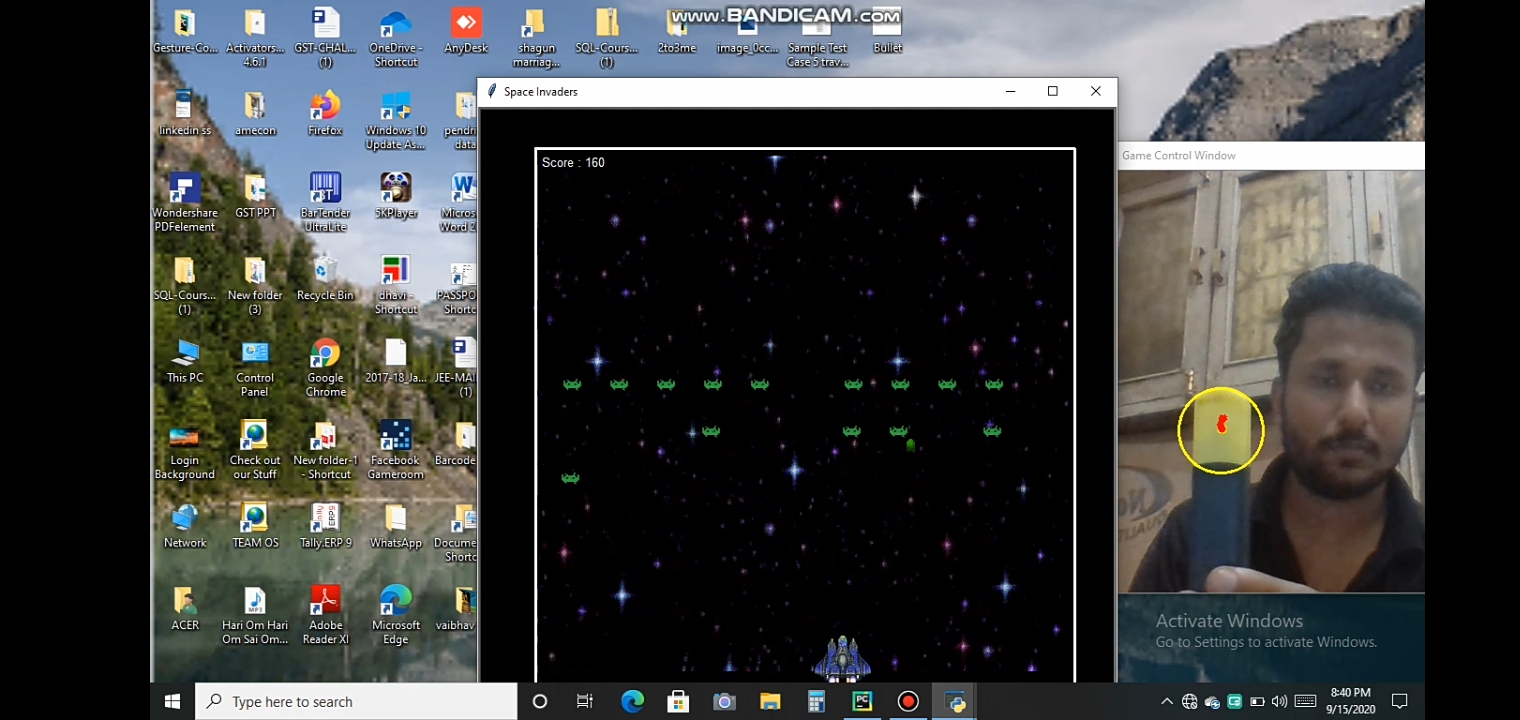Expand hidden icons in the system tray

(x=1167, y=701)
